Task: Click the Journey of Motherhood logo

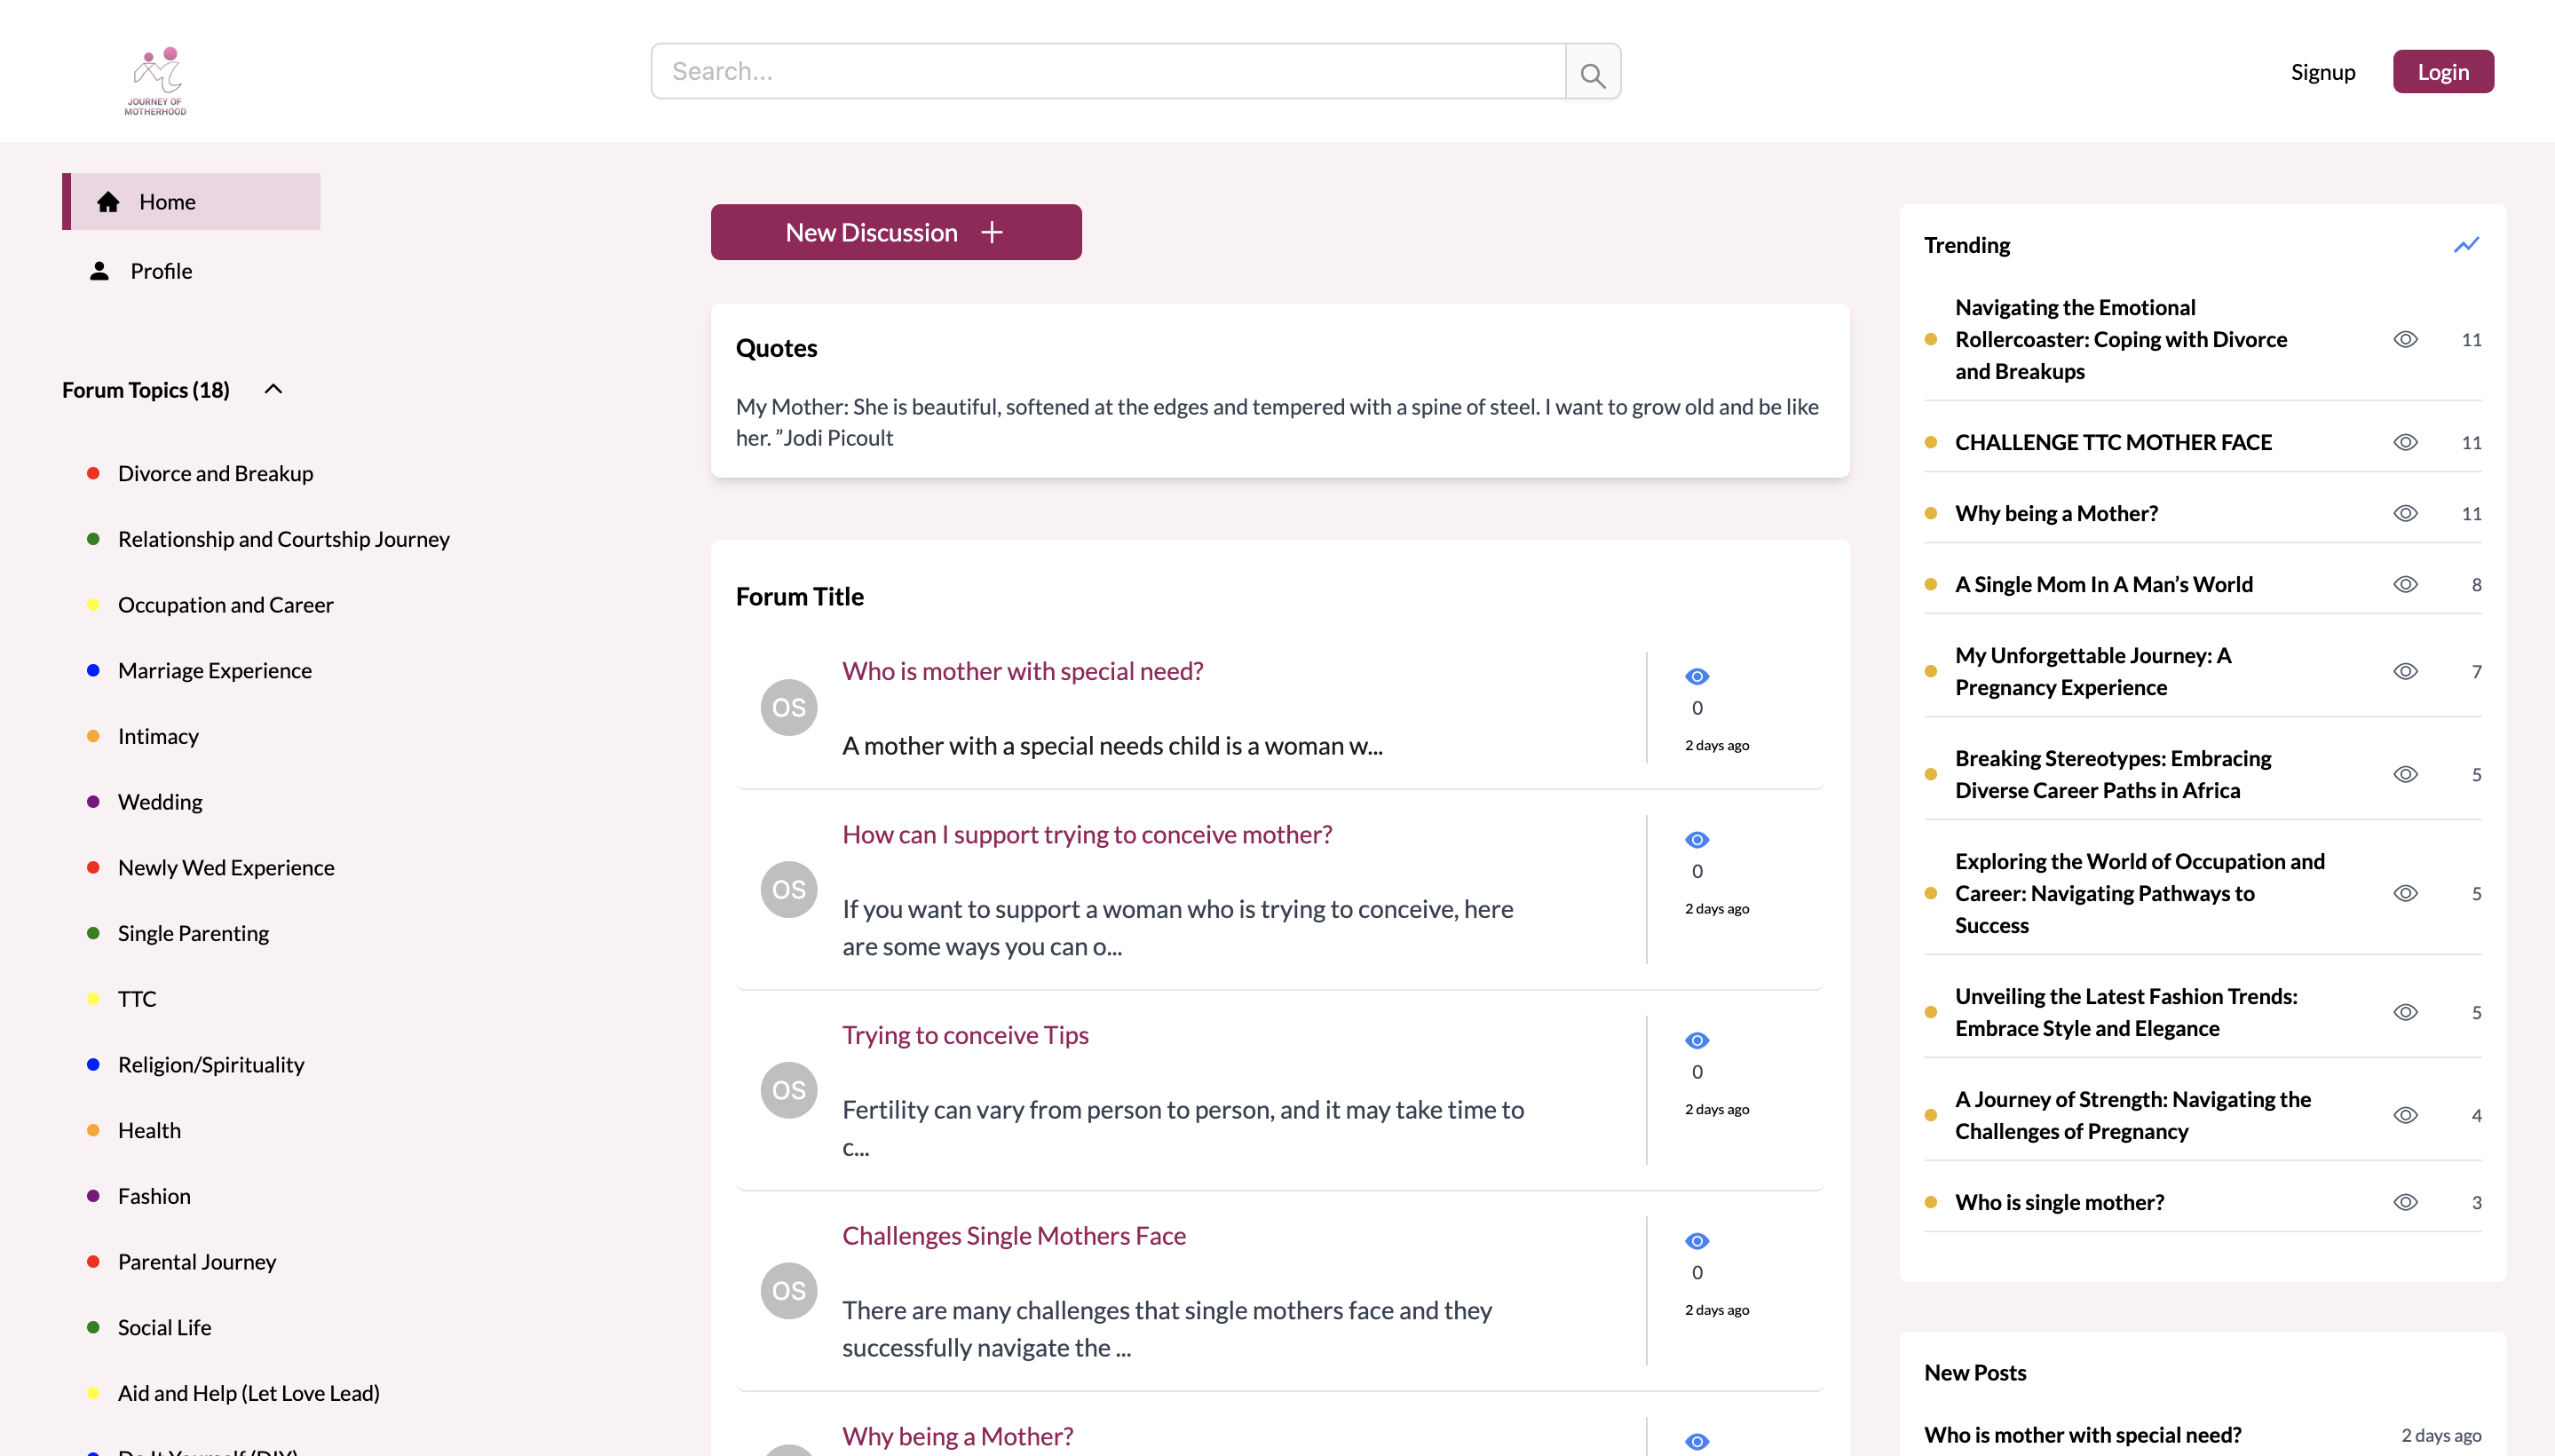Action: 156,80
